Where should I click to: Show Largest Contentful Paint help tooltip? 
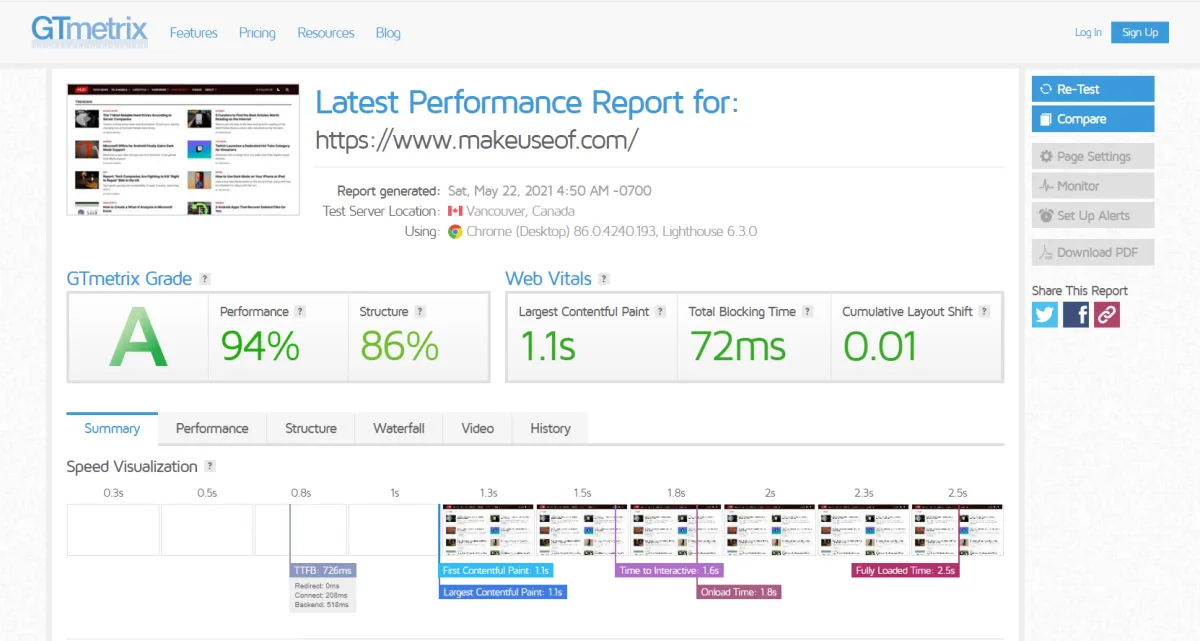(661, 312)
